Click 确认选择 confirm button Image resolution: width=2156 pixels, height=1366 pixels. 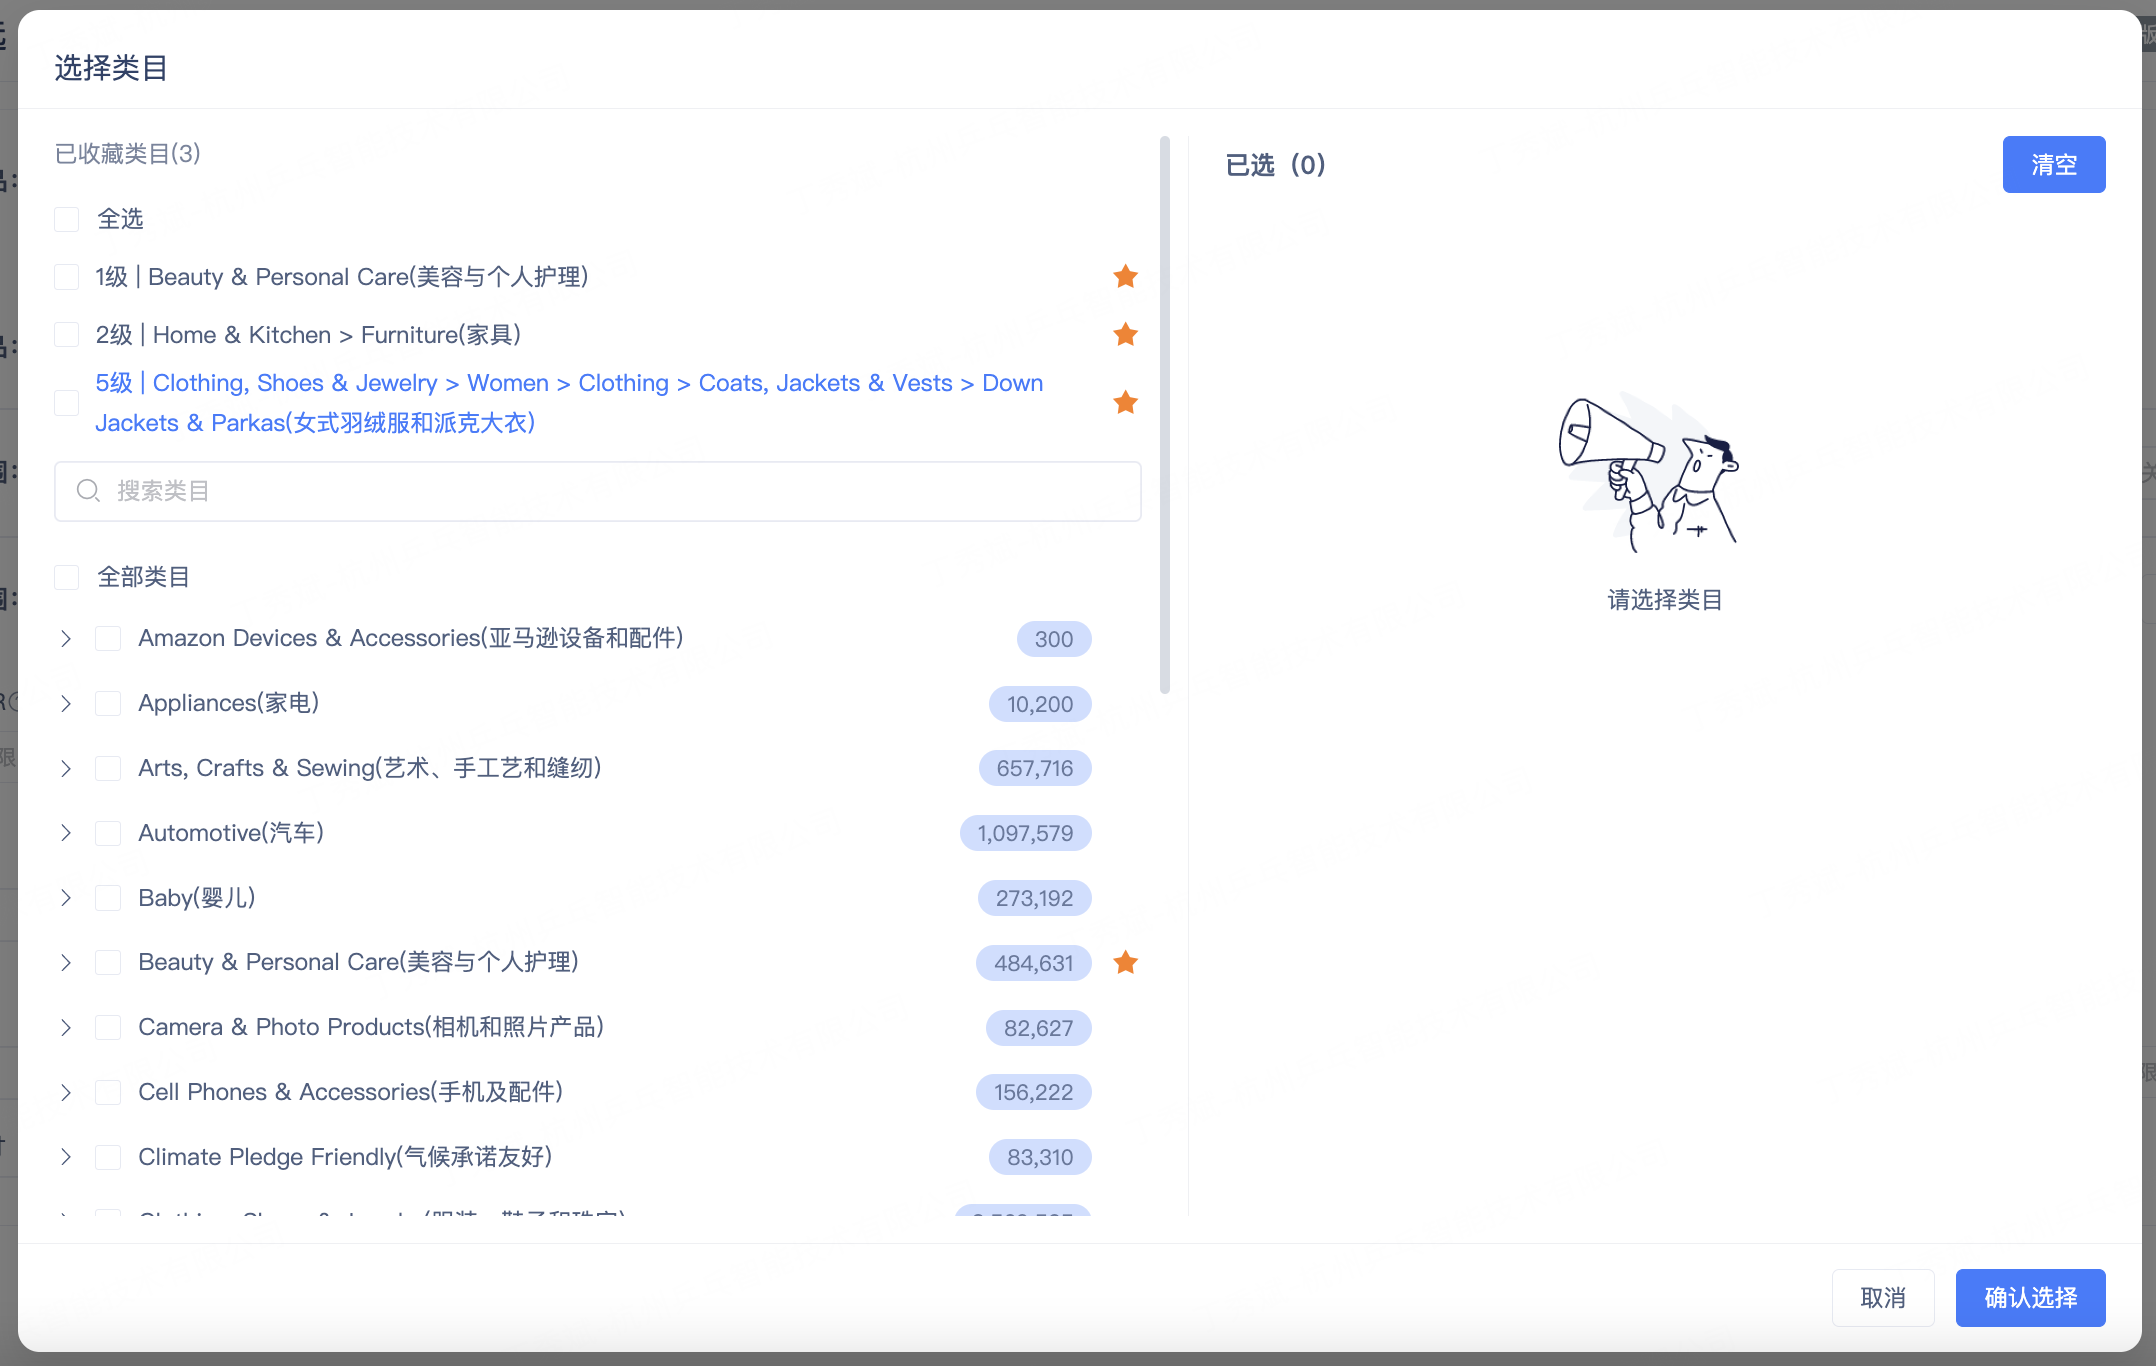pyautogui.click(x=2030, y=1298)
